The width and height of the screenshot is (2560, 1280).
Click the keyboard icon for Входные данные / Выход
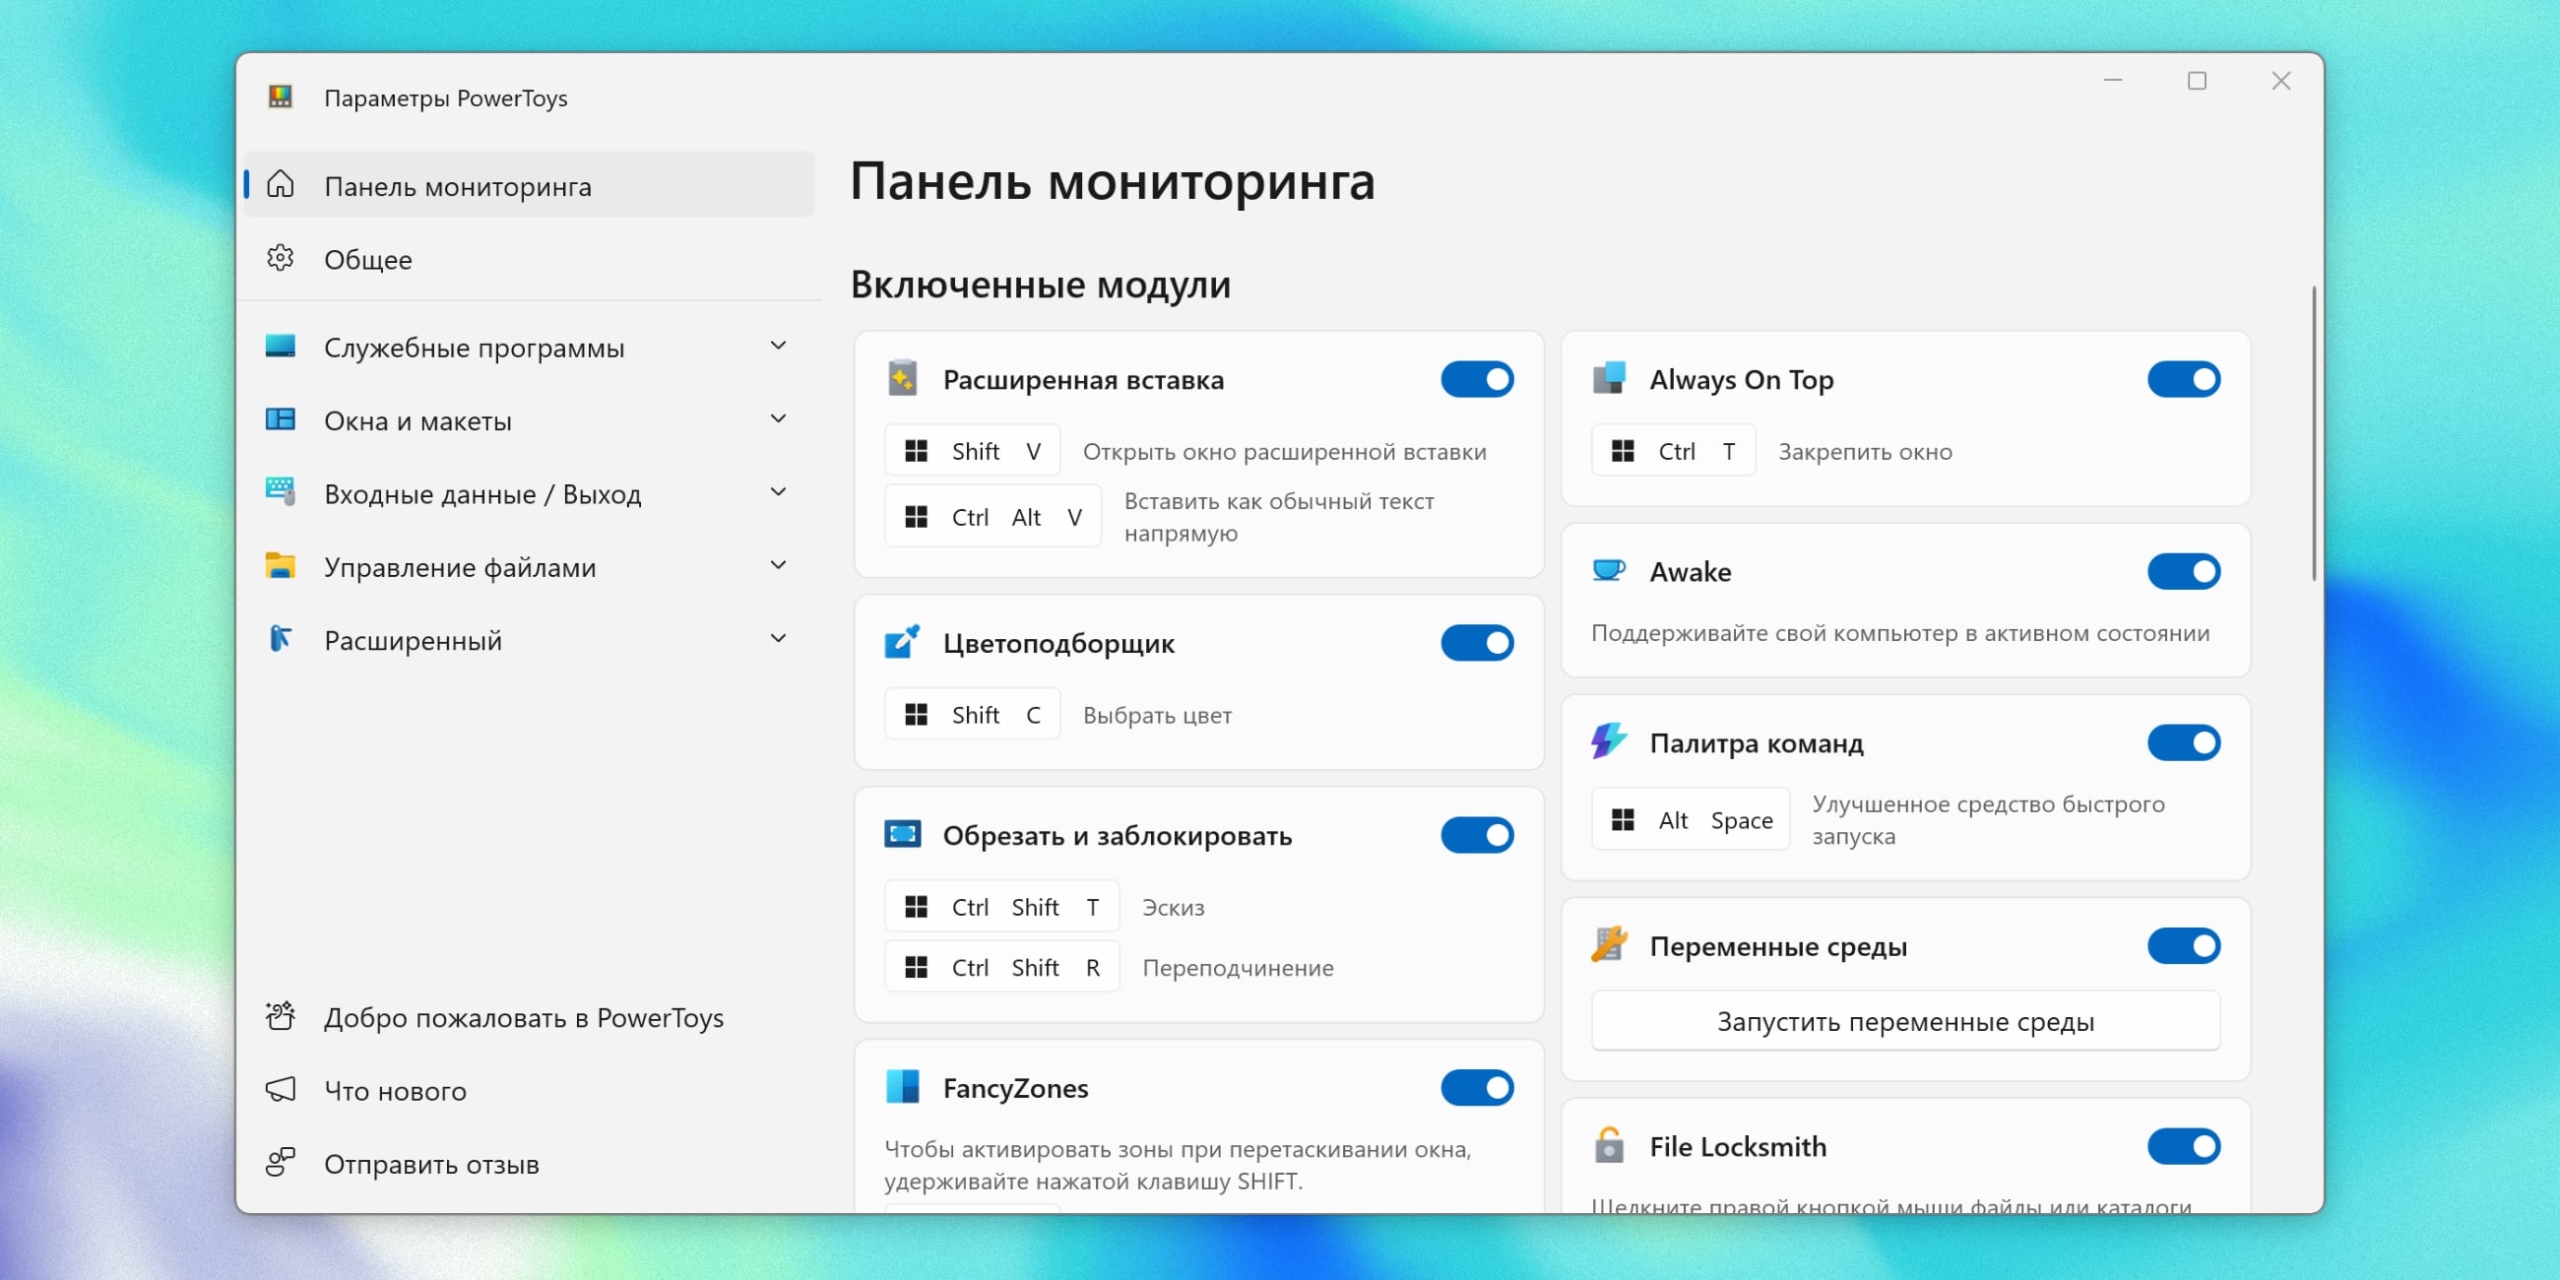point(280,491)
